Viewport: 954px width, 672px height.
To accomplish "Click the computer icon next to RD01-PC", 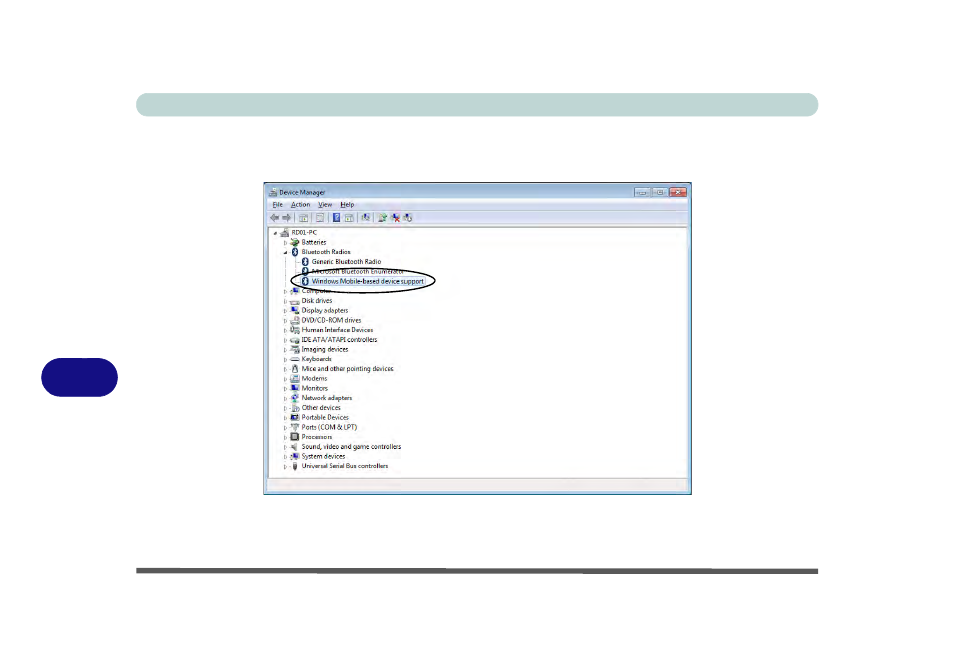I will click(284, 232).
